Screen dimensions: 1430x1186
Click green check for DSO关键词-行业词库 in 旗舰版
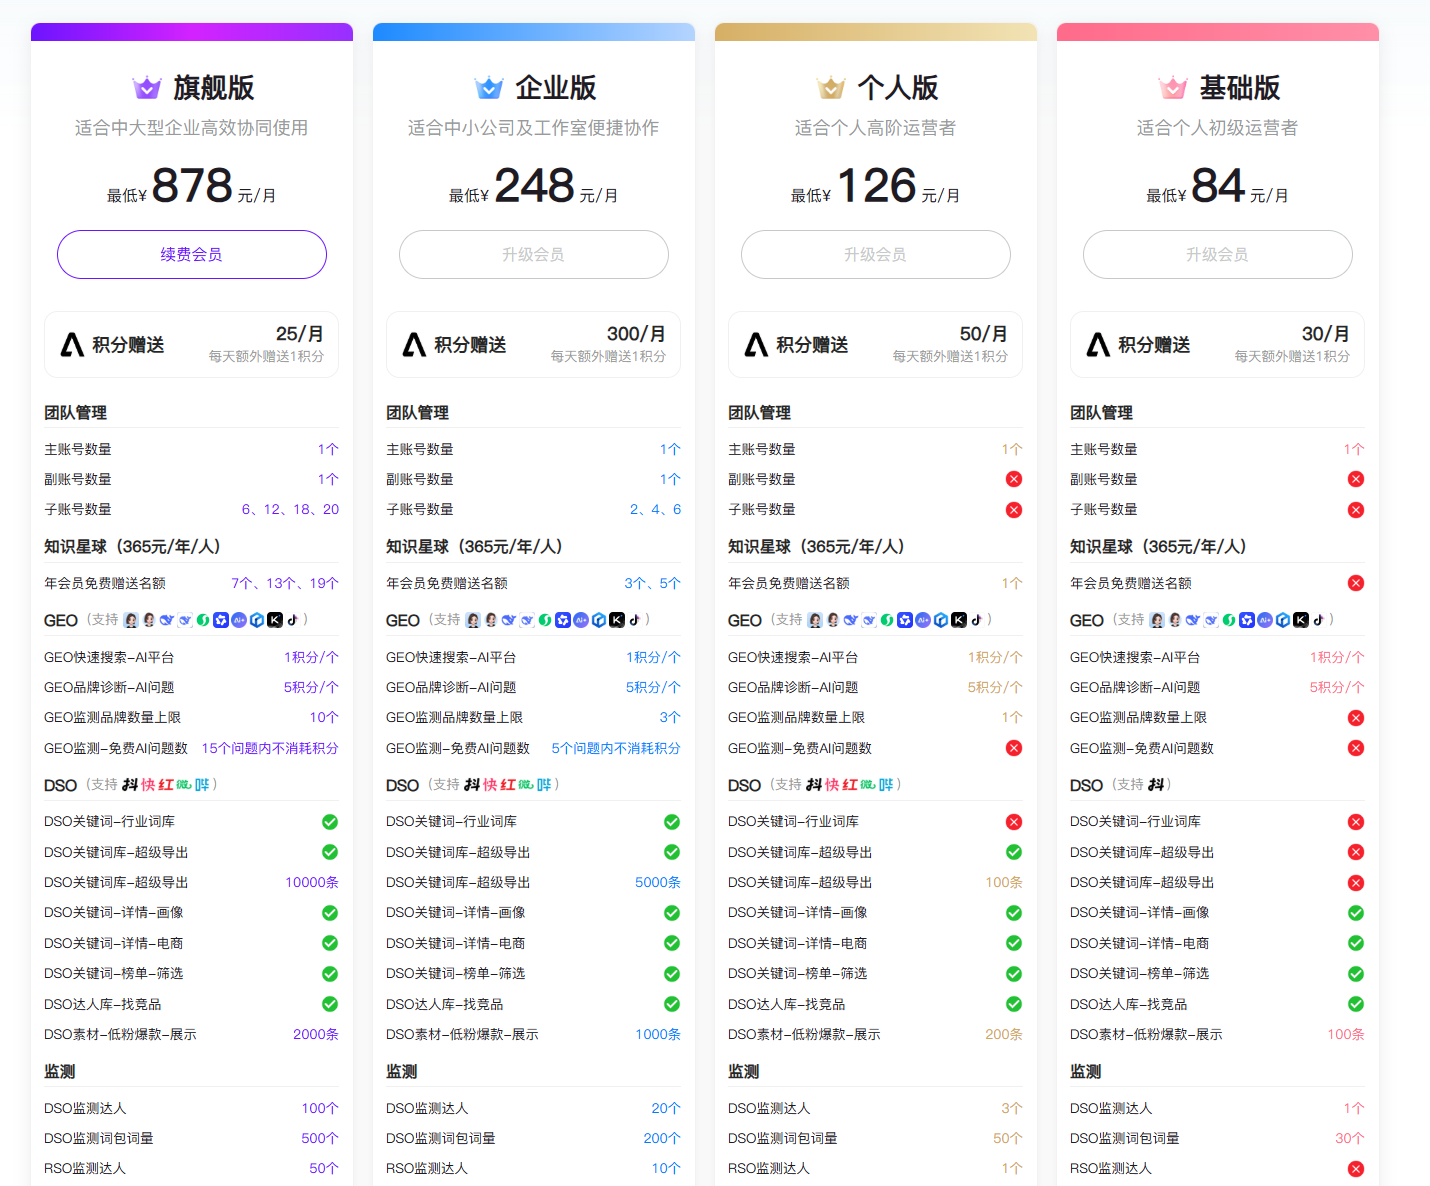330,822
